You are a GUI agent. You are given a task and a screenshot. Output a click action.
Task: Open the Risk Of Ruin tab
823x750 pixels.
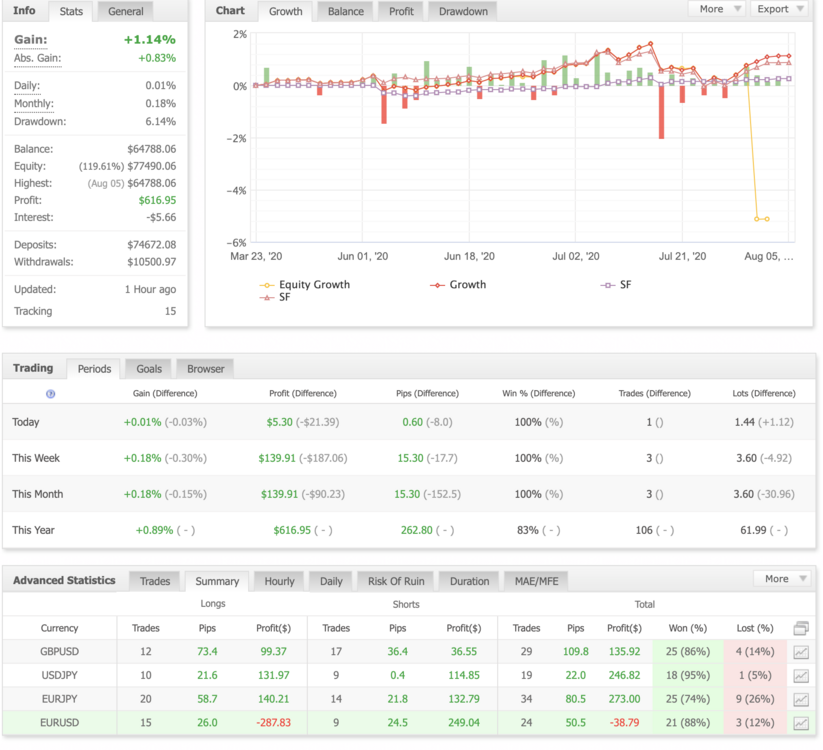pyautogui.click(x=396, y=581)
